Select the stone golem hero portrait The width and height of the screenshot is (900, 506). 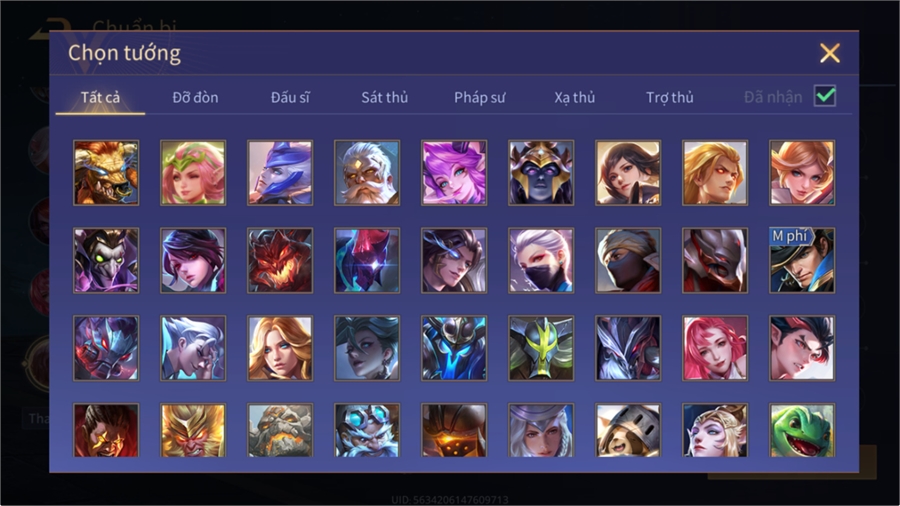(x=280, y=431)
